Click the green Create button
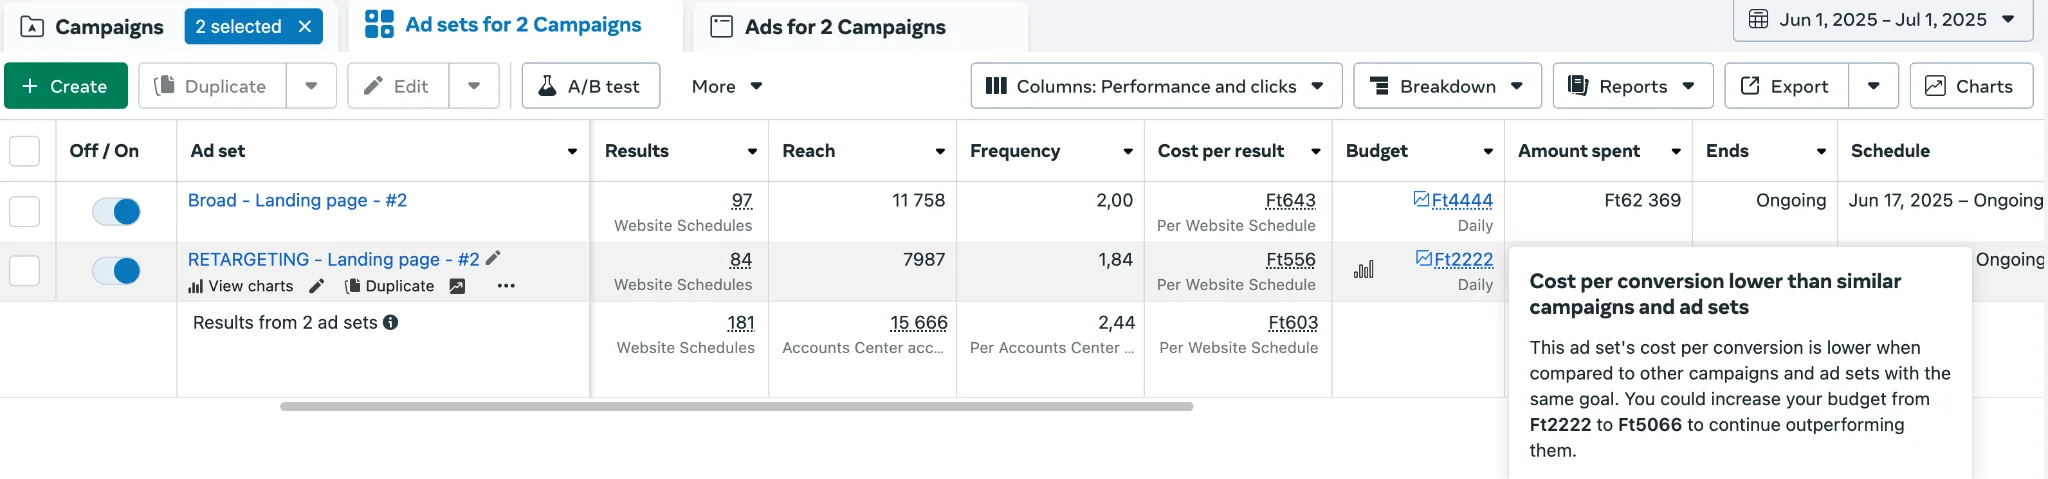This screenshot has width=2048, height=479. [x=66, y=86]
